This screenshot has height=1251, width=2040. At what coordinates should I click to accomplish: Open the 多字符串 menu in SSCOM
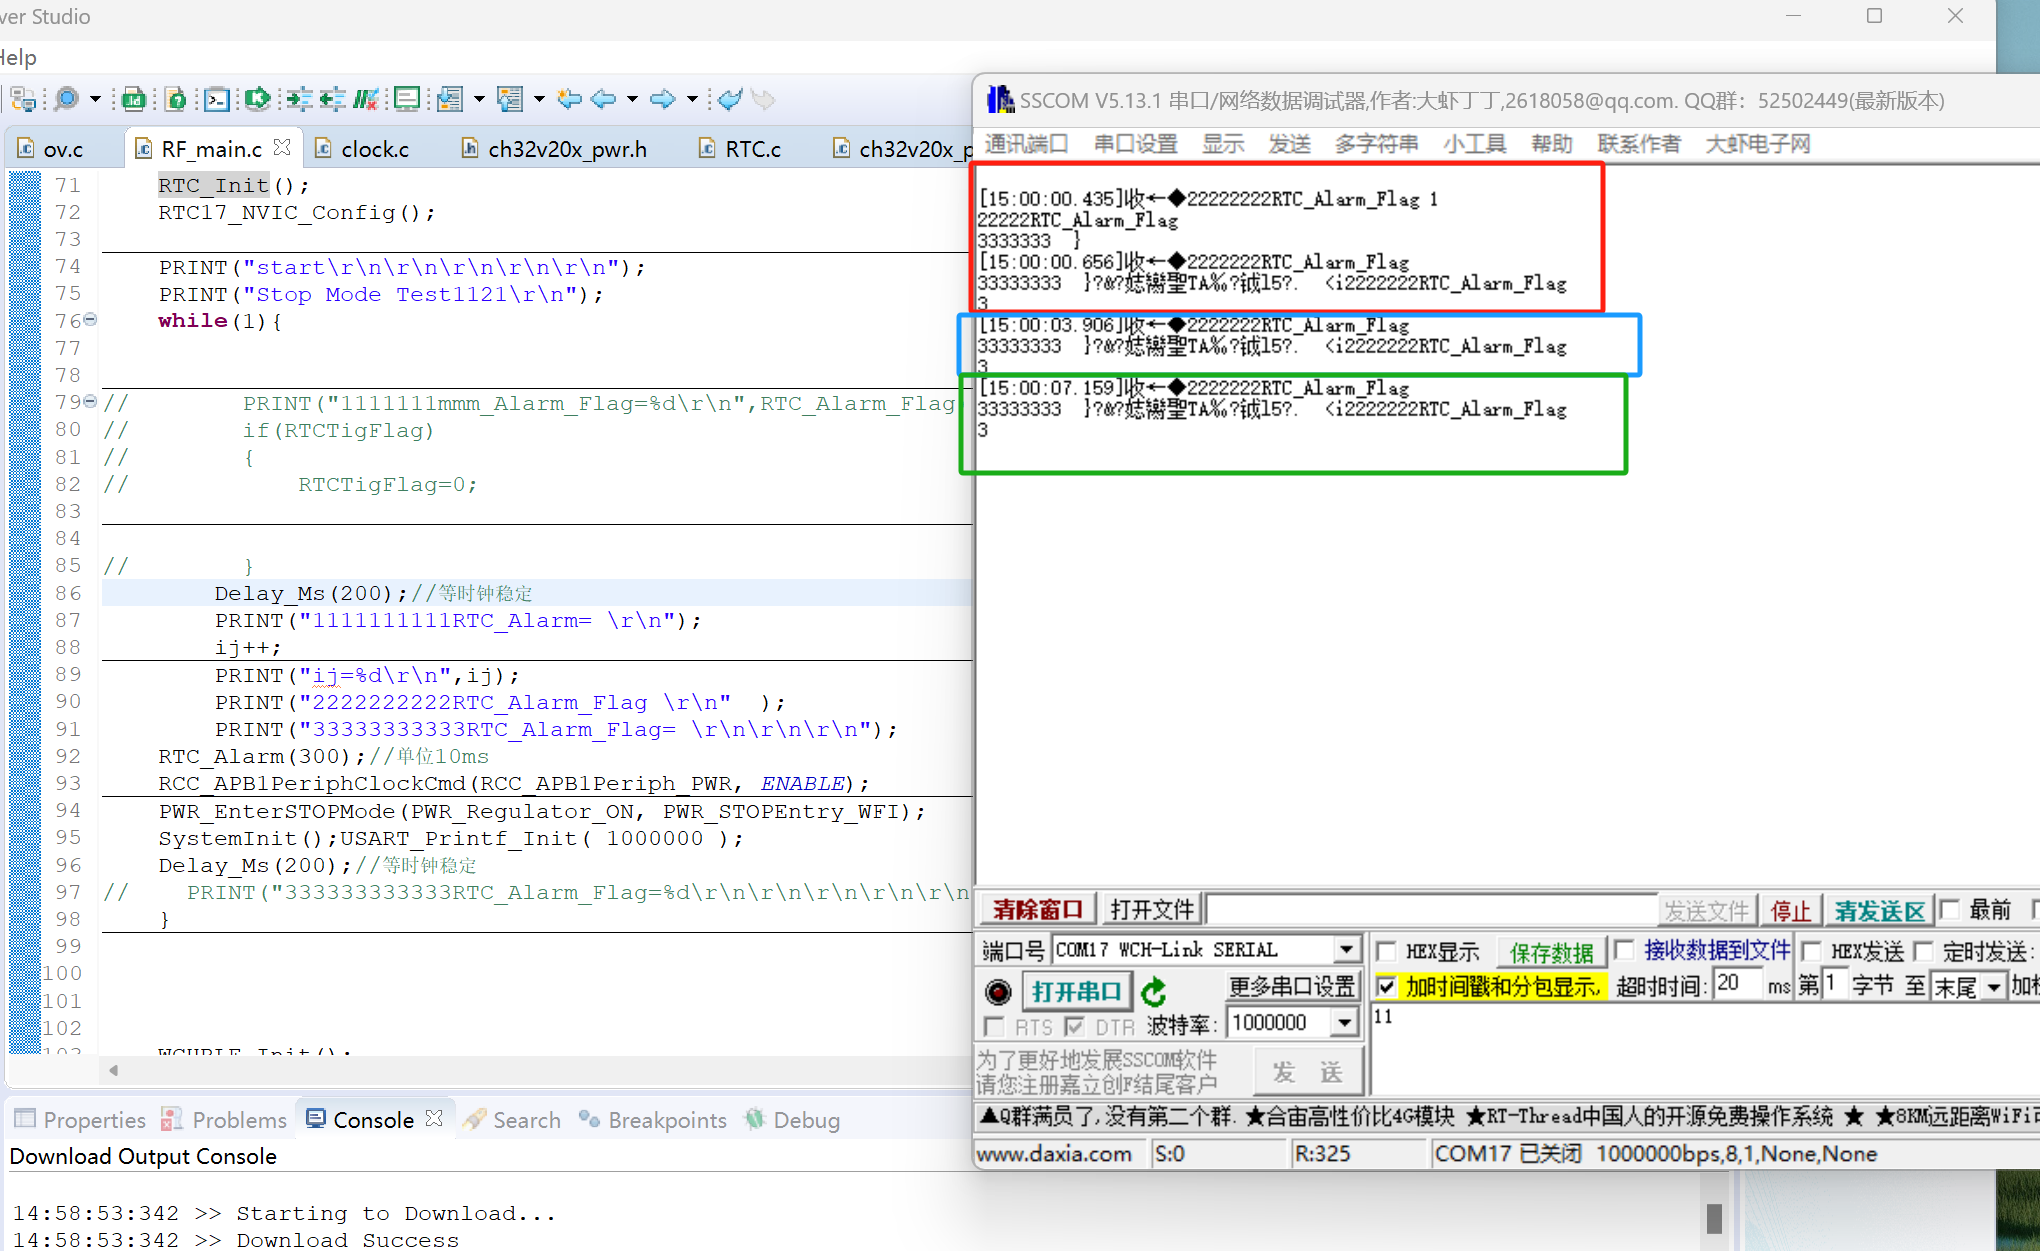pos(1375,144)
